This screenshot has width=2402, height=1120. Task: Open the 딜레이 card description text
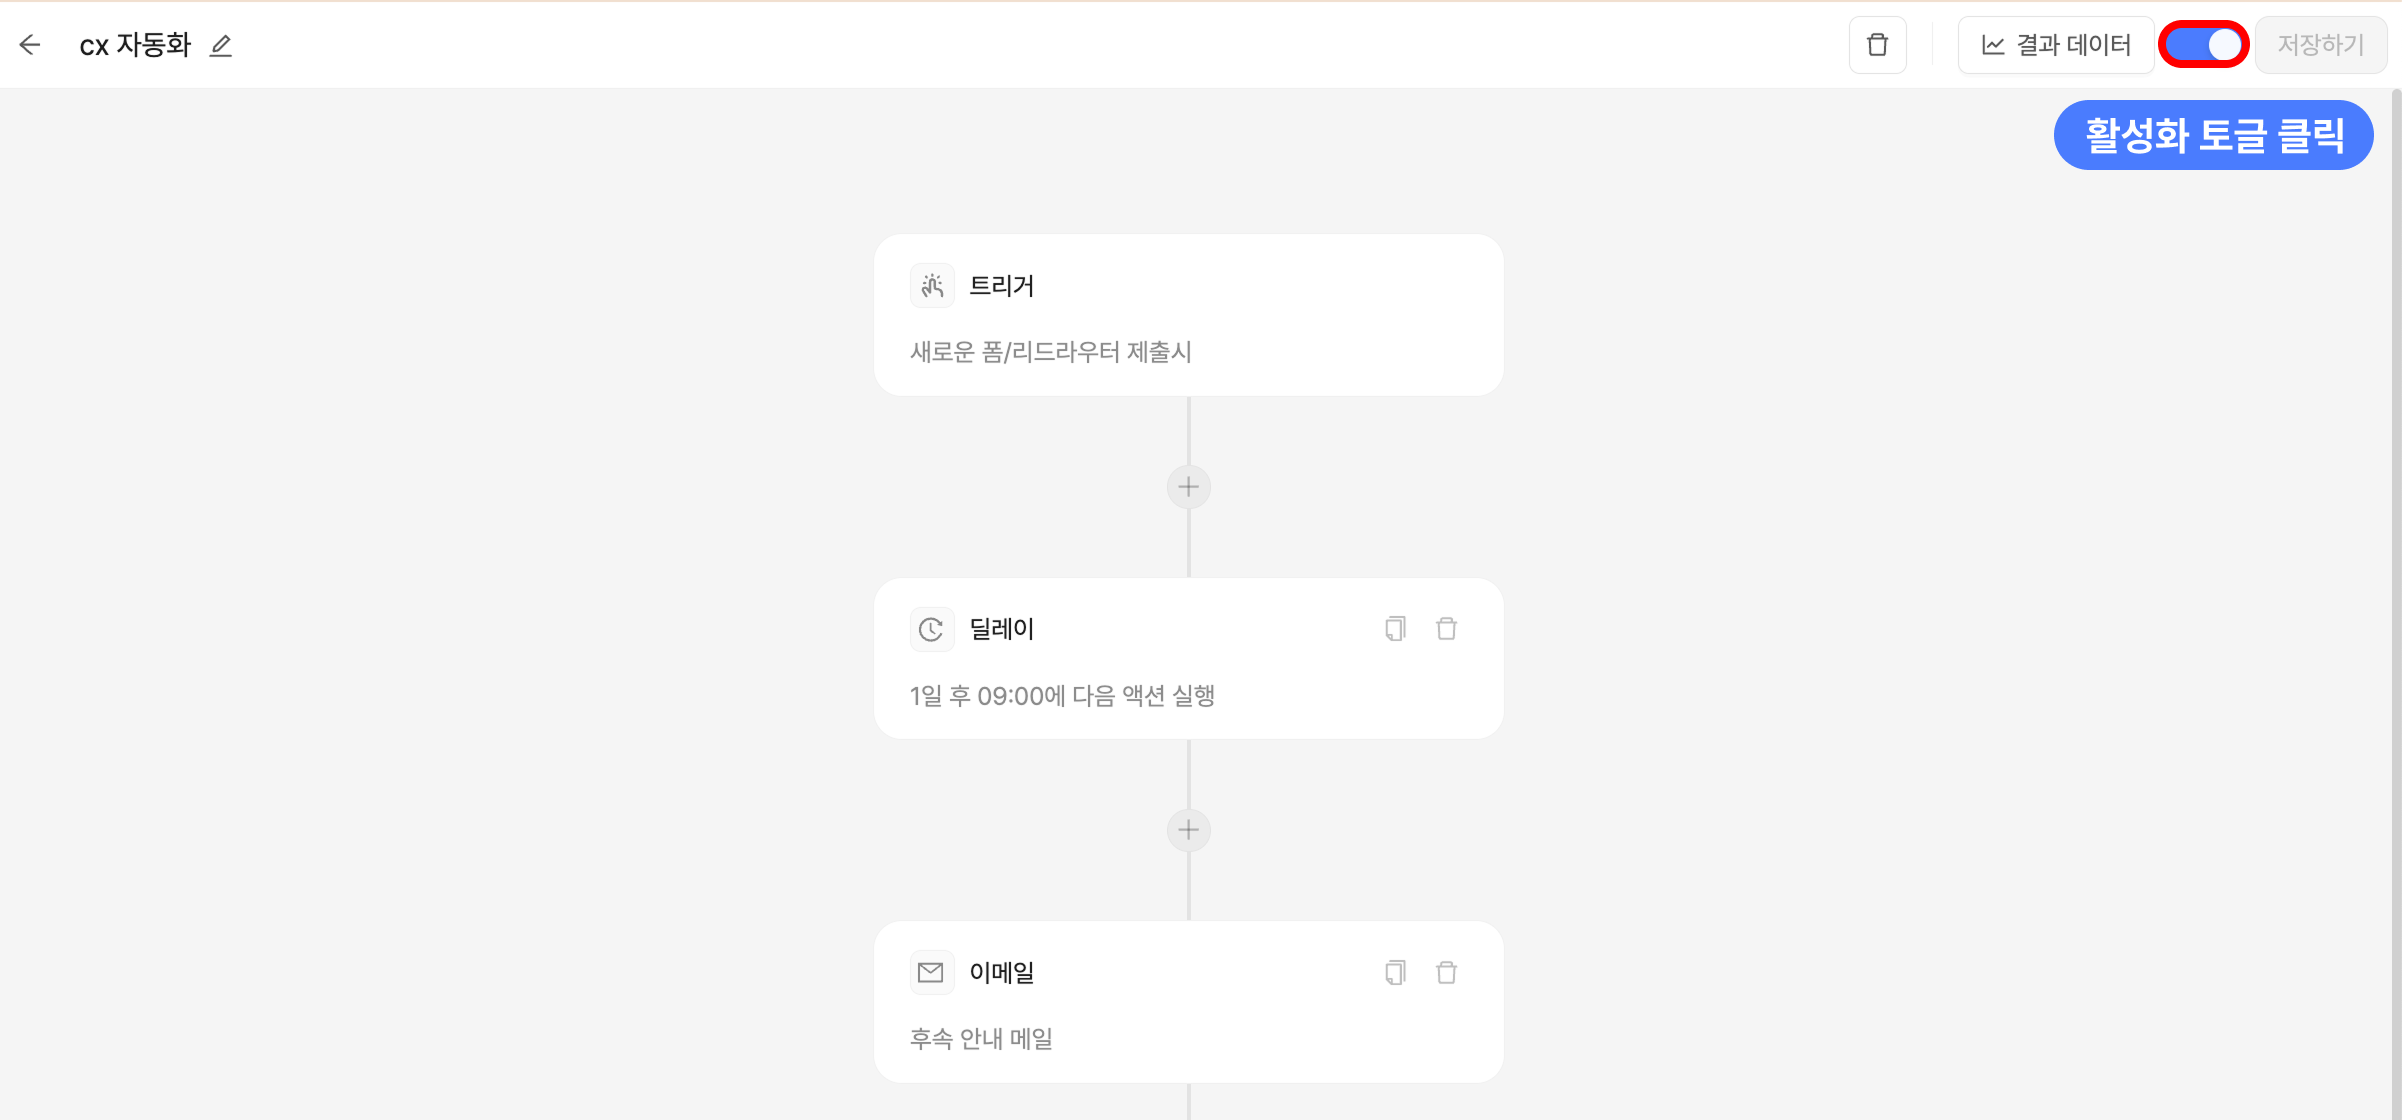[1062, 696]
